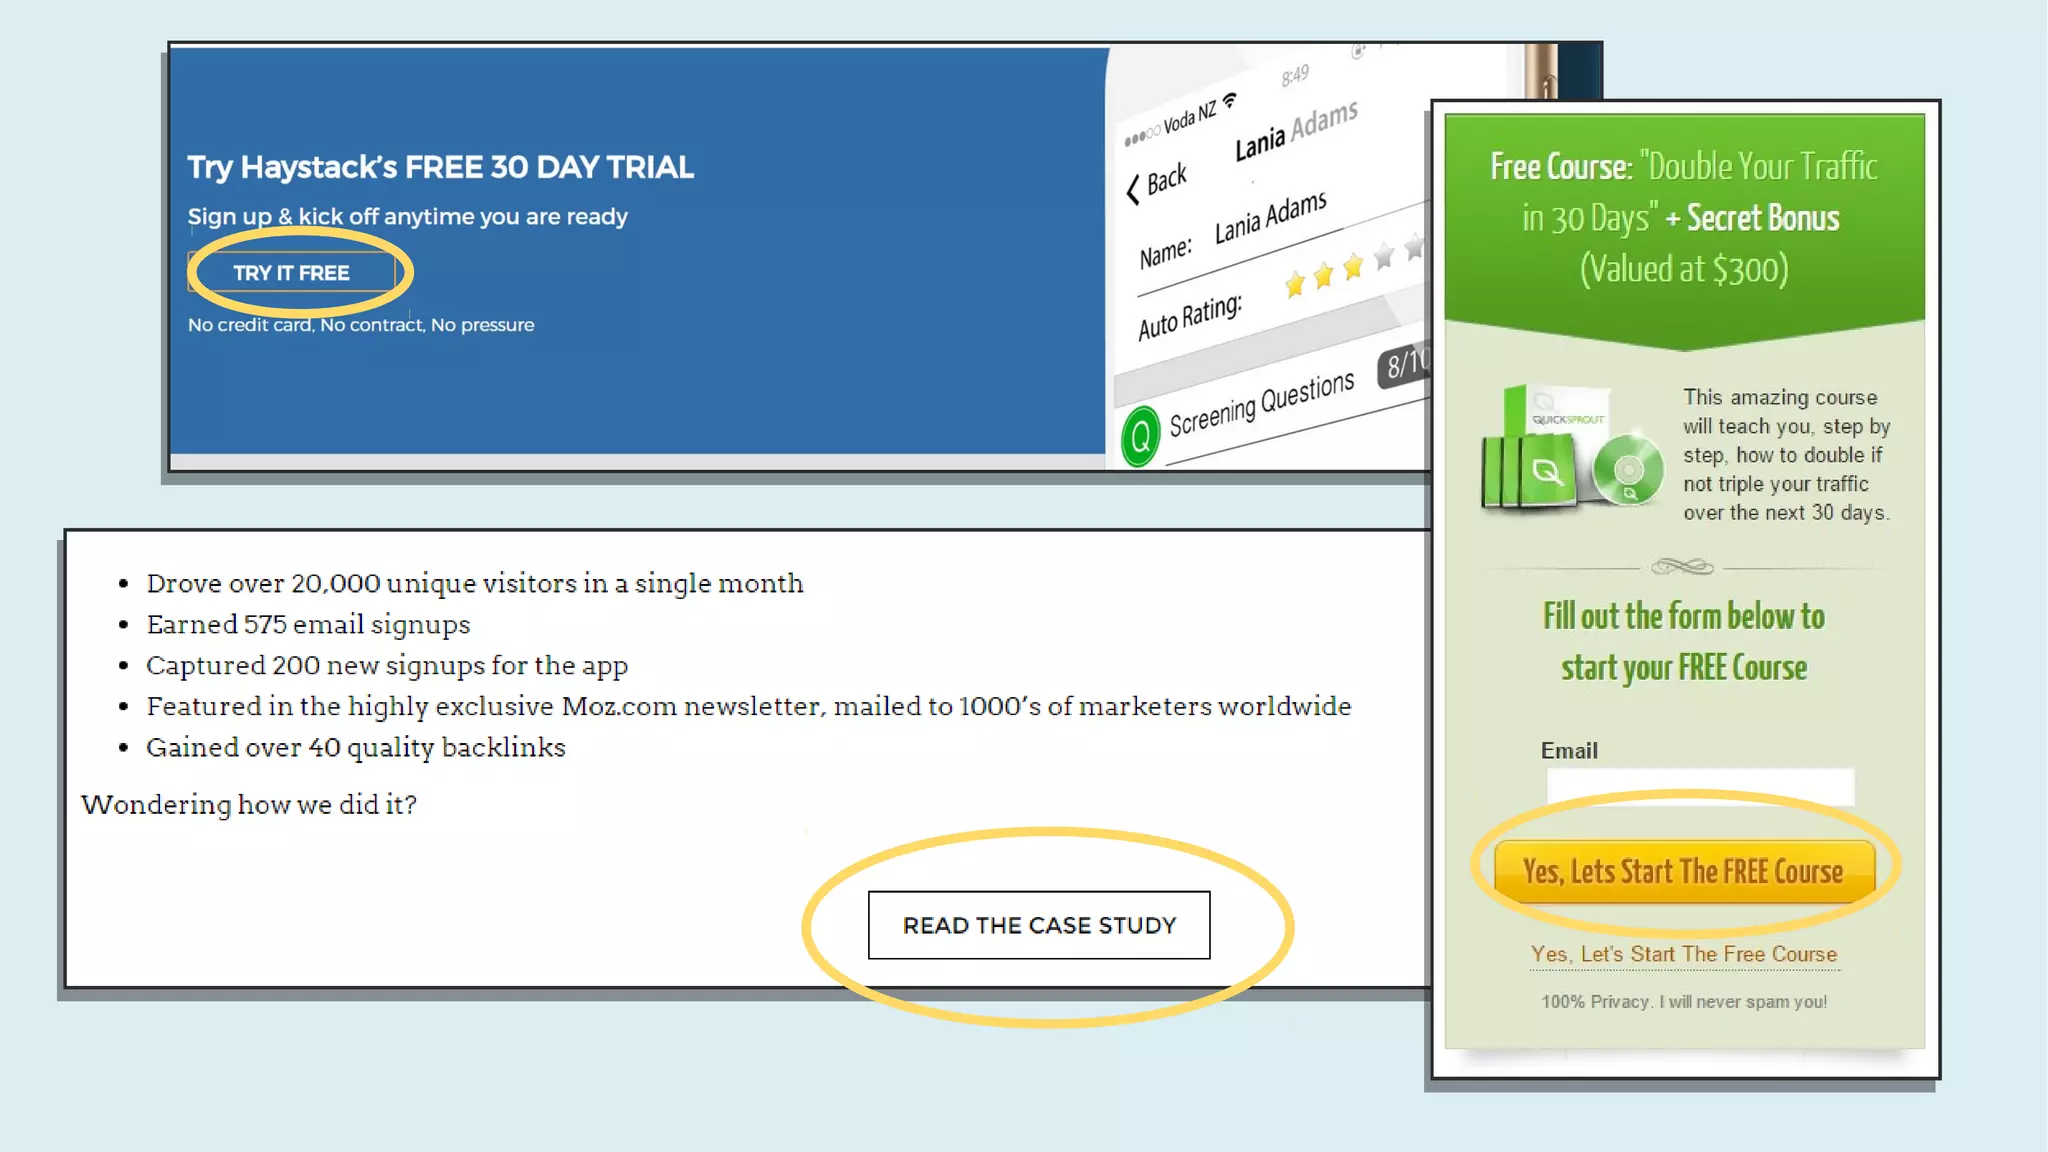Image resolution: width=2048 pixels, height=1152 pixels.
Task: Click the Quicksprout green CD disc icon
Action: point(1628,470)
